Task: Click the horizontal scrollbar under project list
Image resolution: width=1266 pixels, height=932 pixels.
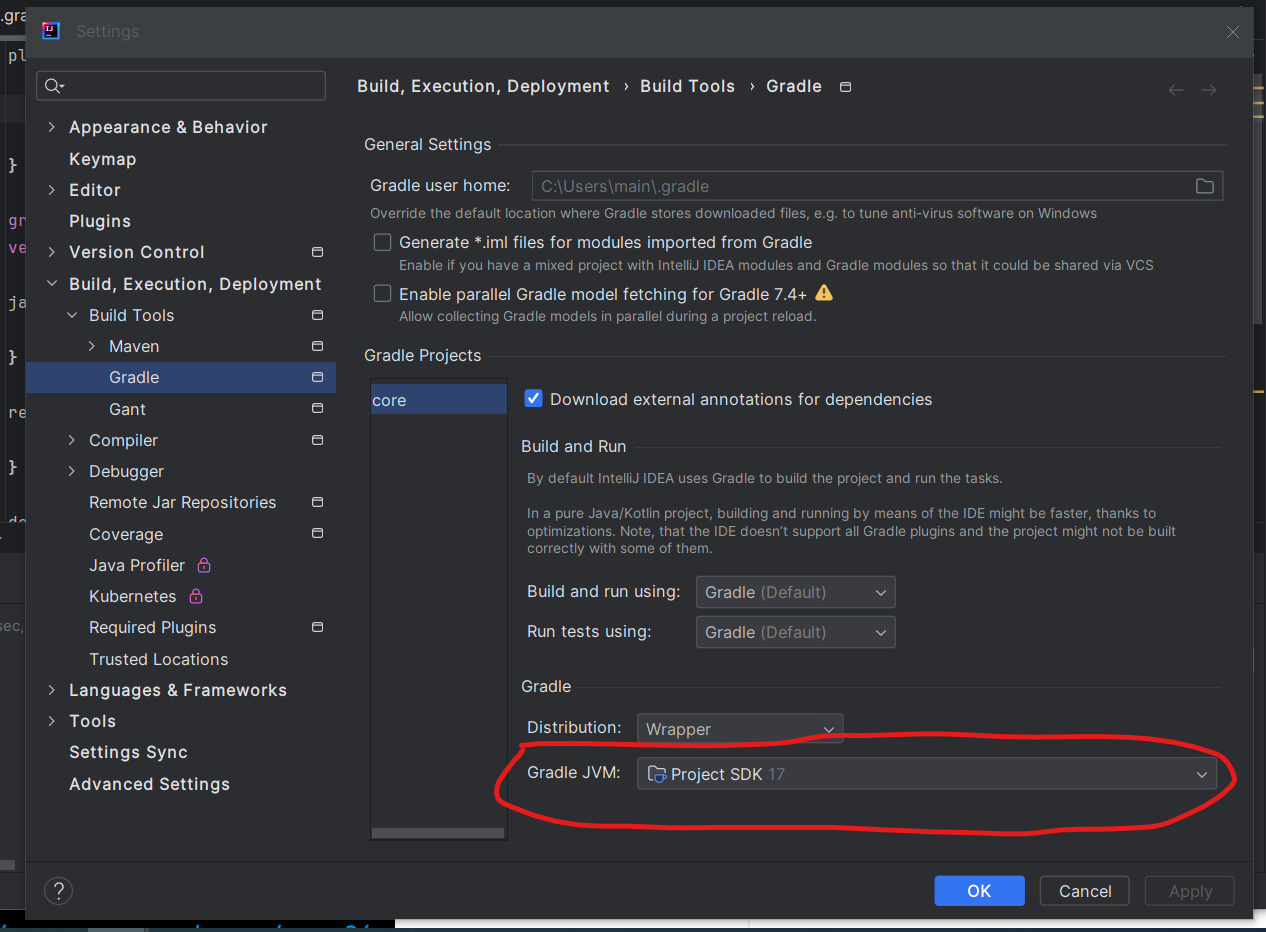Action: pos(438,832)
